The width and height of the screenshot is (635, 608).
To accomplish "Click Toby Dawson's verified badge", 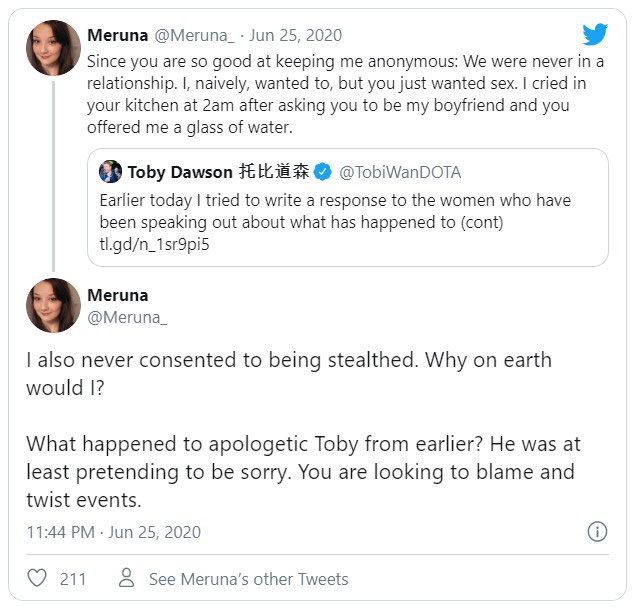I will 322,172.
